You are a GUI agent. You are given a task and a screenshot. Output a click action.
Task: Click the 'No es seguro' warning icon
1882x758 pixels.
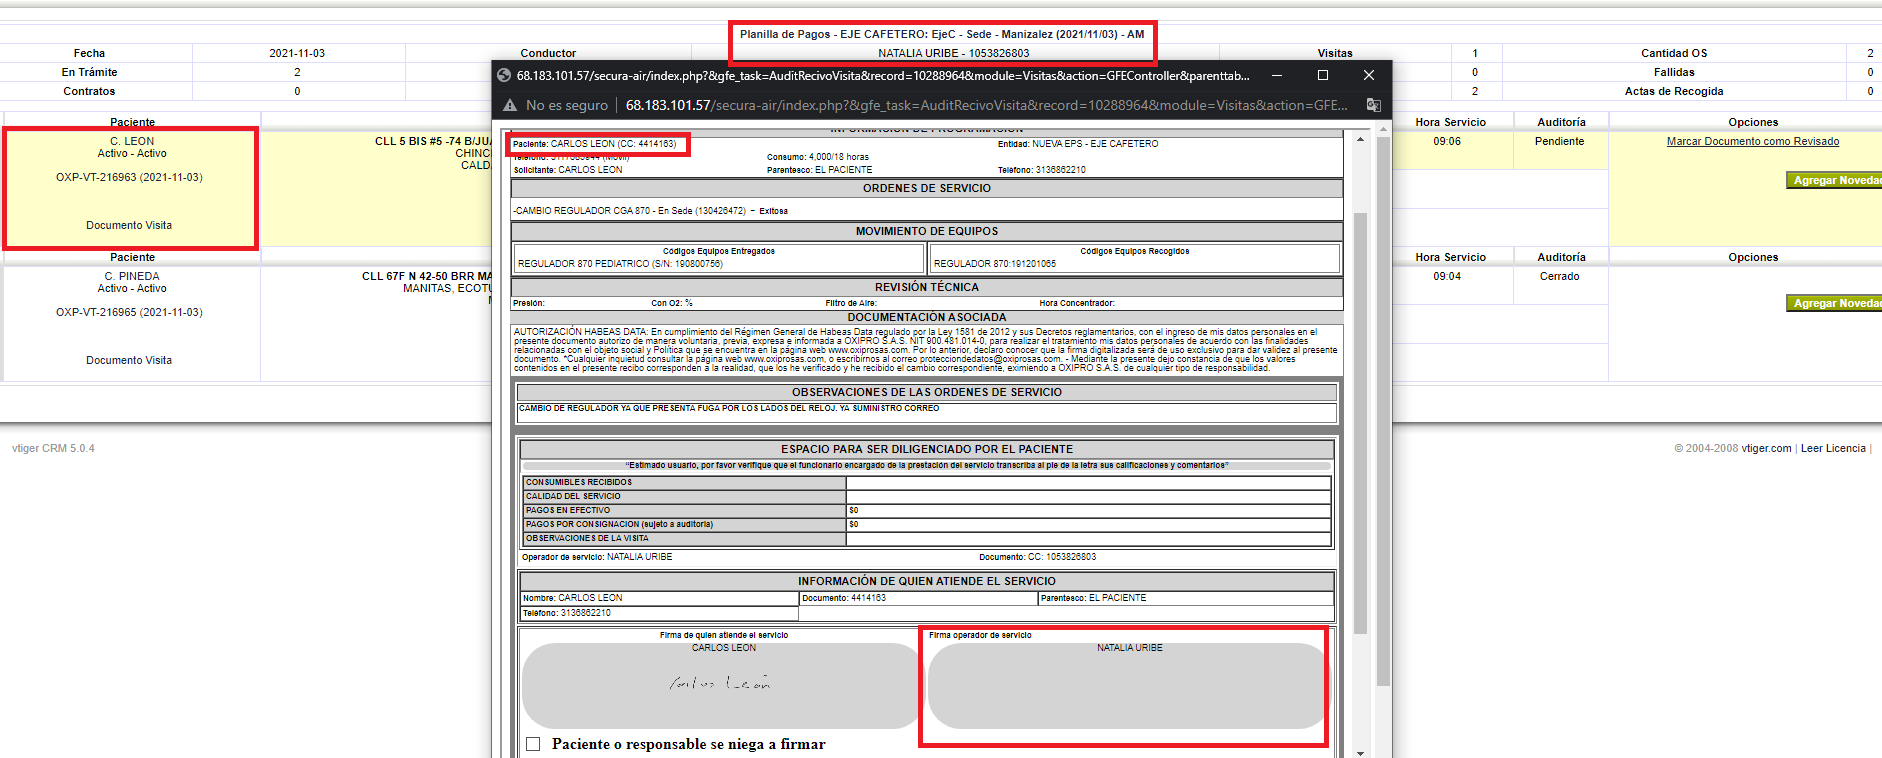pos(510,105)
